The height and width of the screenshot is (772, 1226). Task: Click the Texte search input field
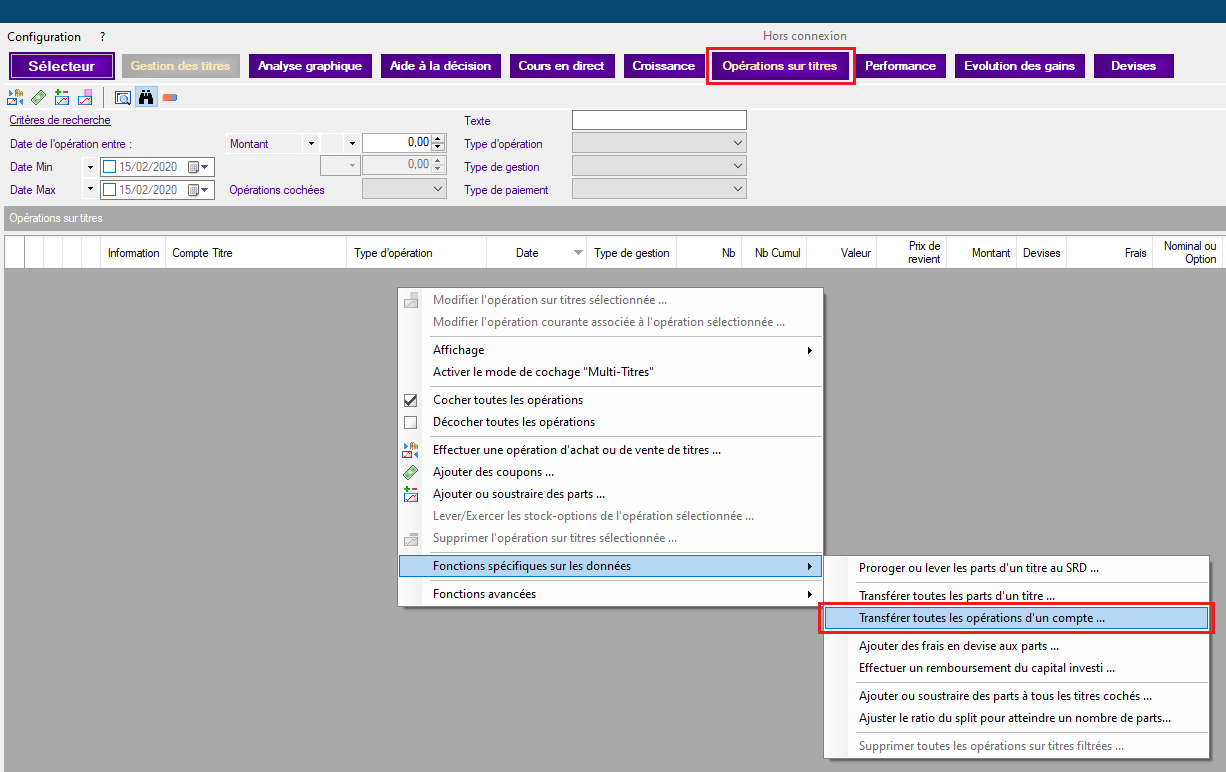pos(659,121)
